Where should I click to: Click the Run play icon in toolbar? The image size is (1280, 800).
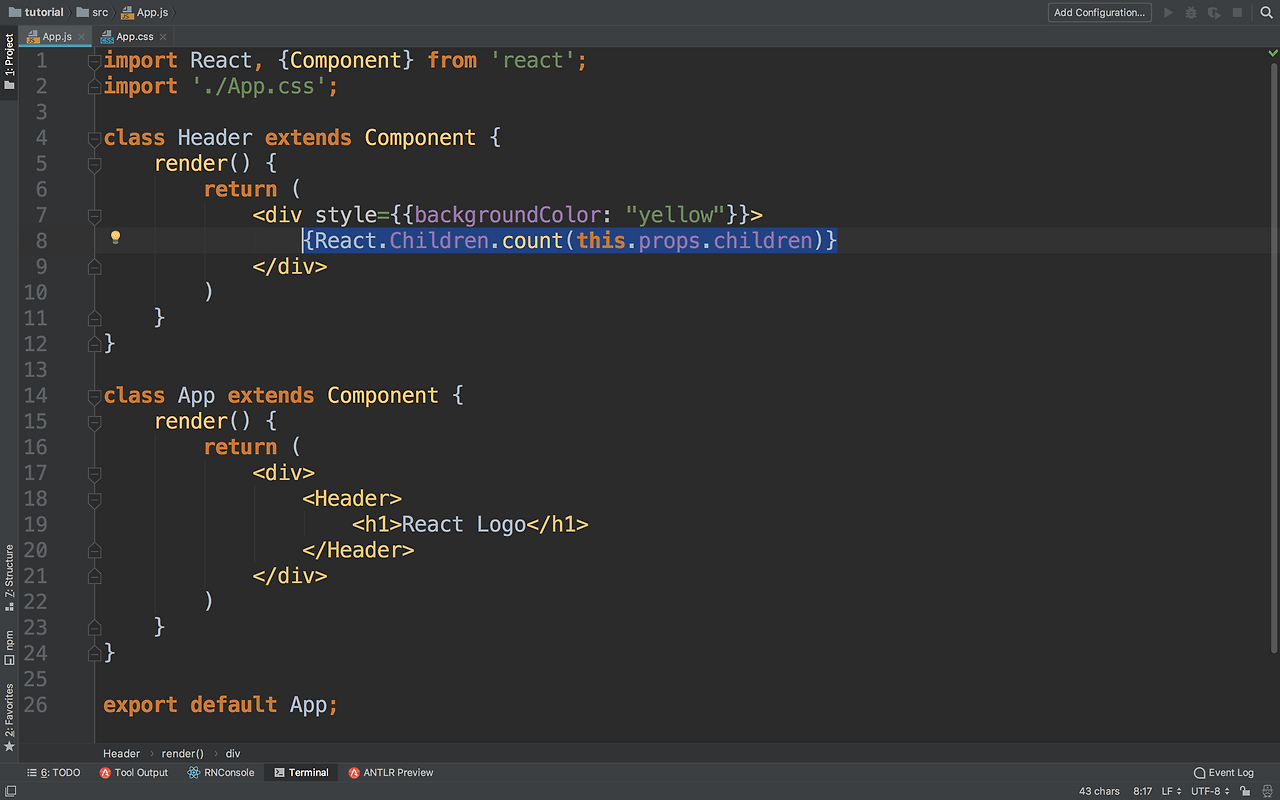click(1168, 13)
